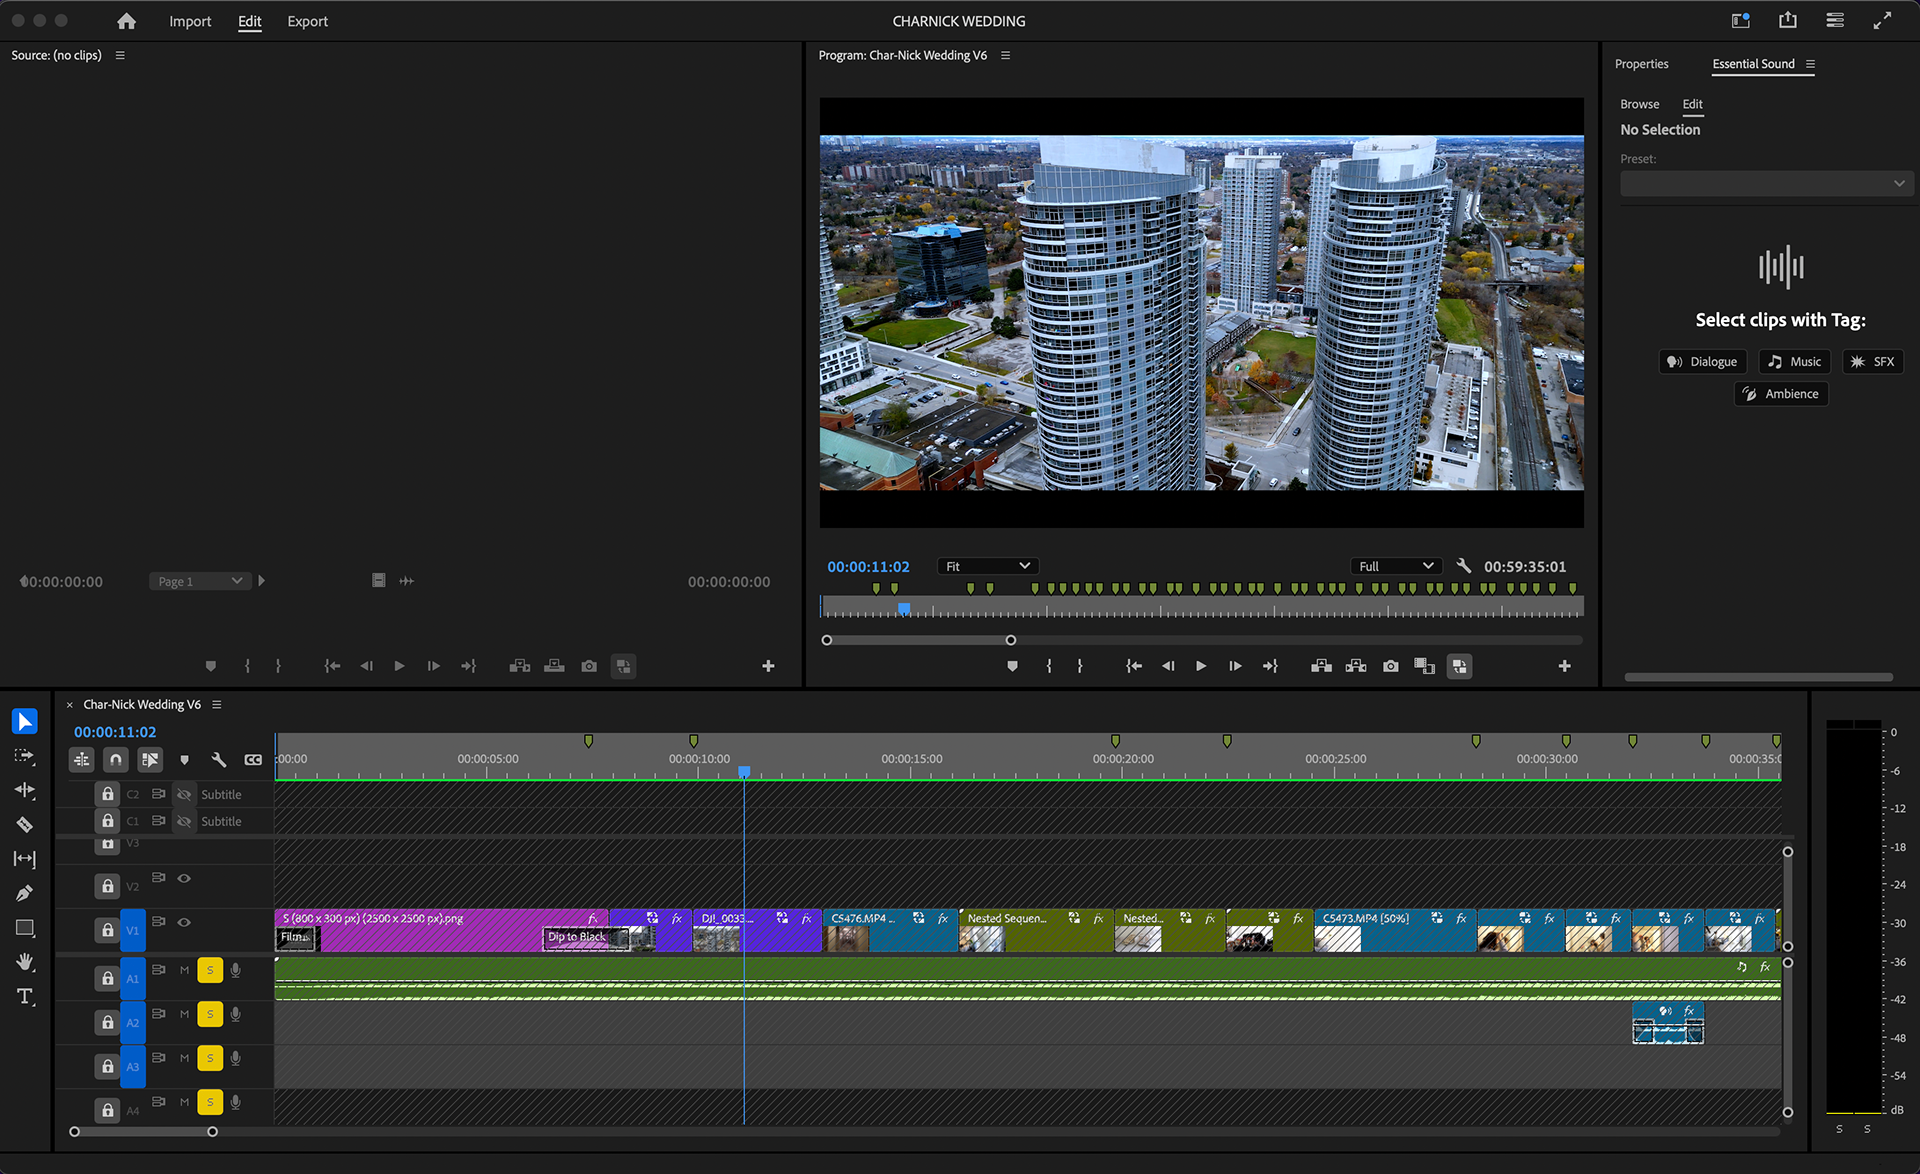Screen dimensions: 1920x1174
Task: Click the Program monitor scrubber playhead
Action: point(904,608)
